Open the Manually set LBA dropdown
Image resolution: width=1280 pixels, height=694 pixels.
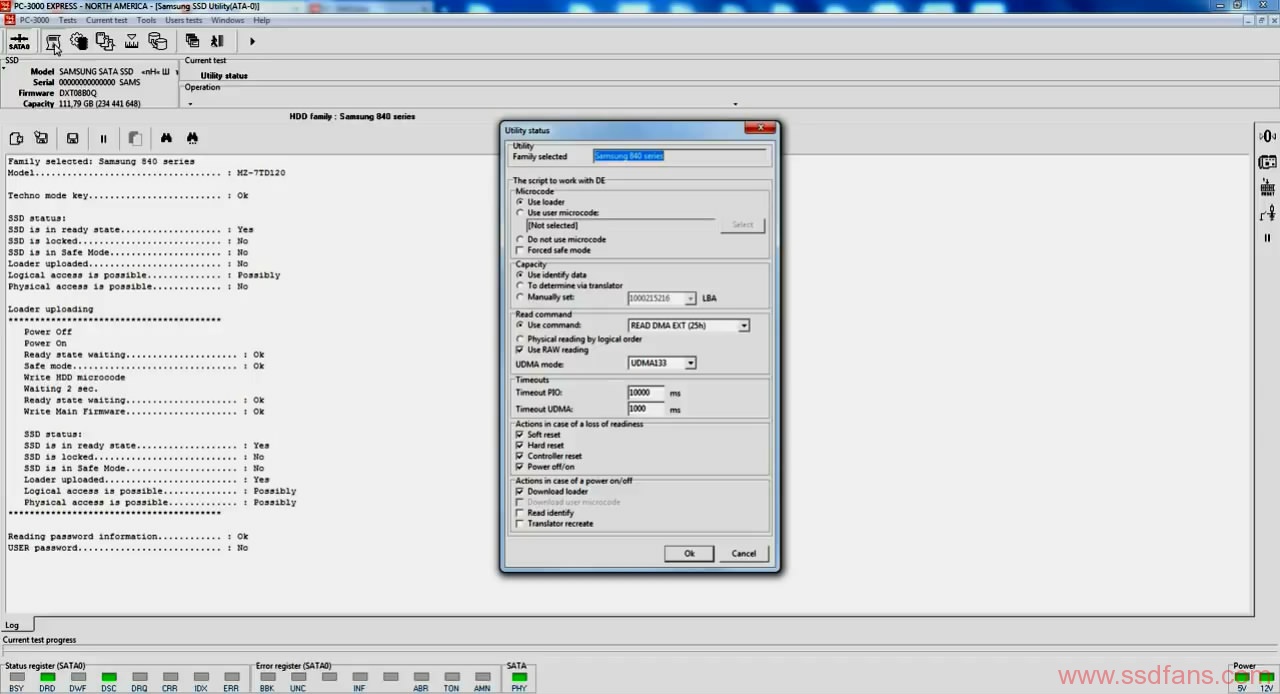690,298
